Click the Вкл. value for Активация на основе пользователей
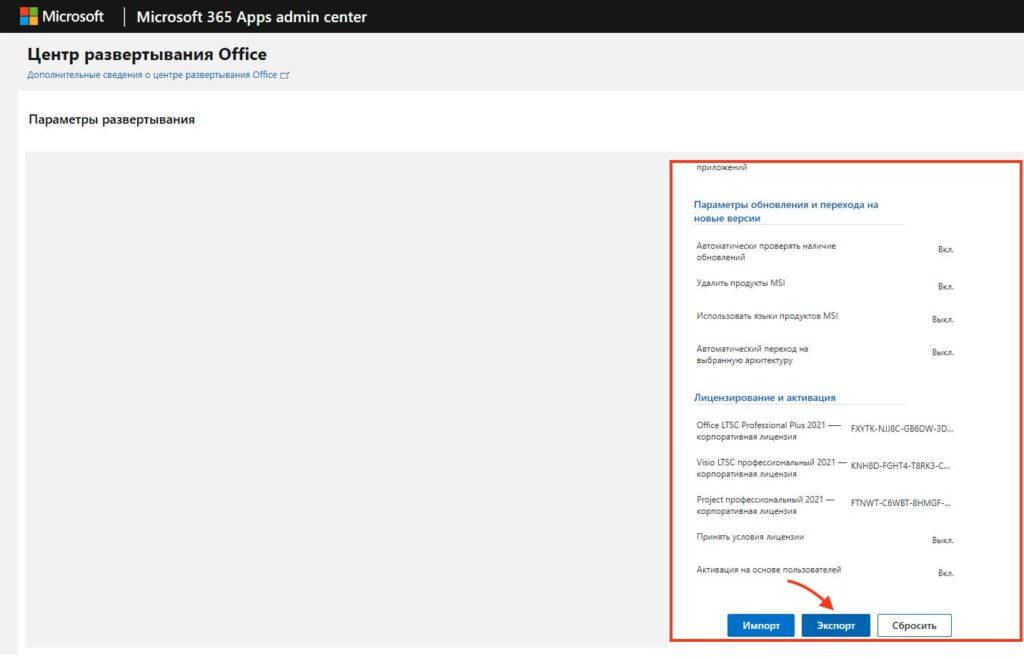Image resolution: width=1024 pixels, height=659 pixels. (946, 573)
